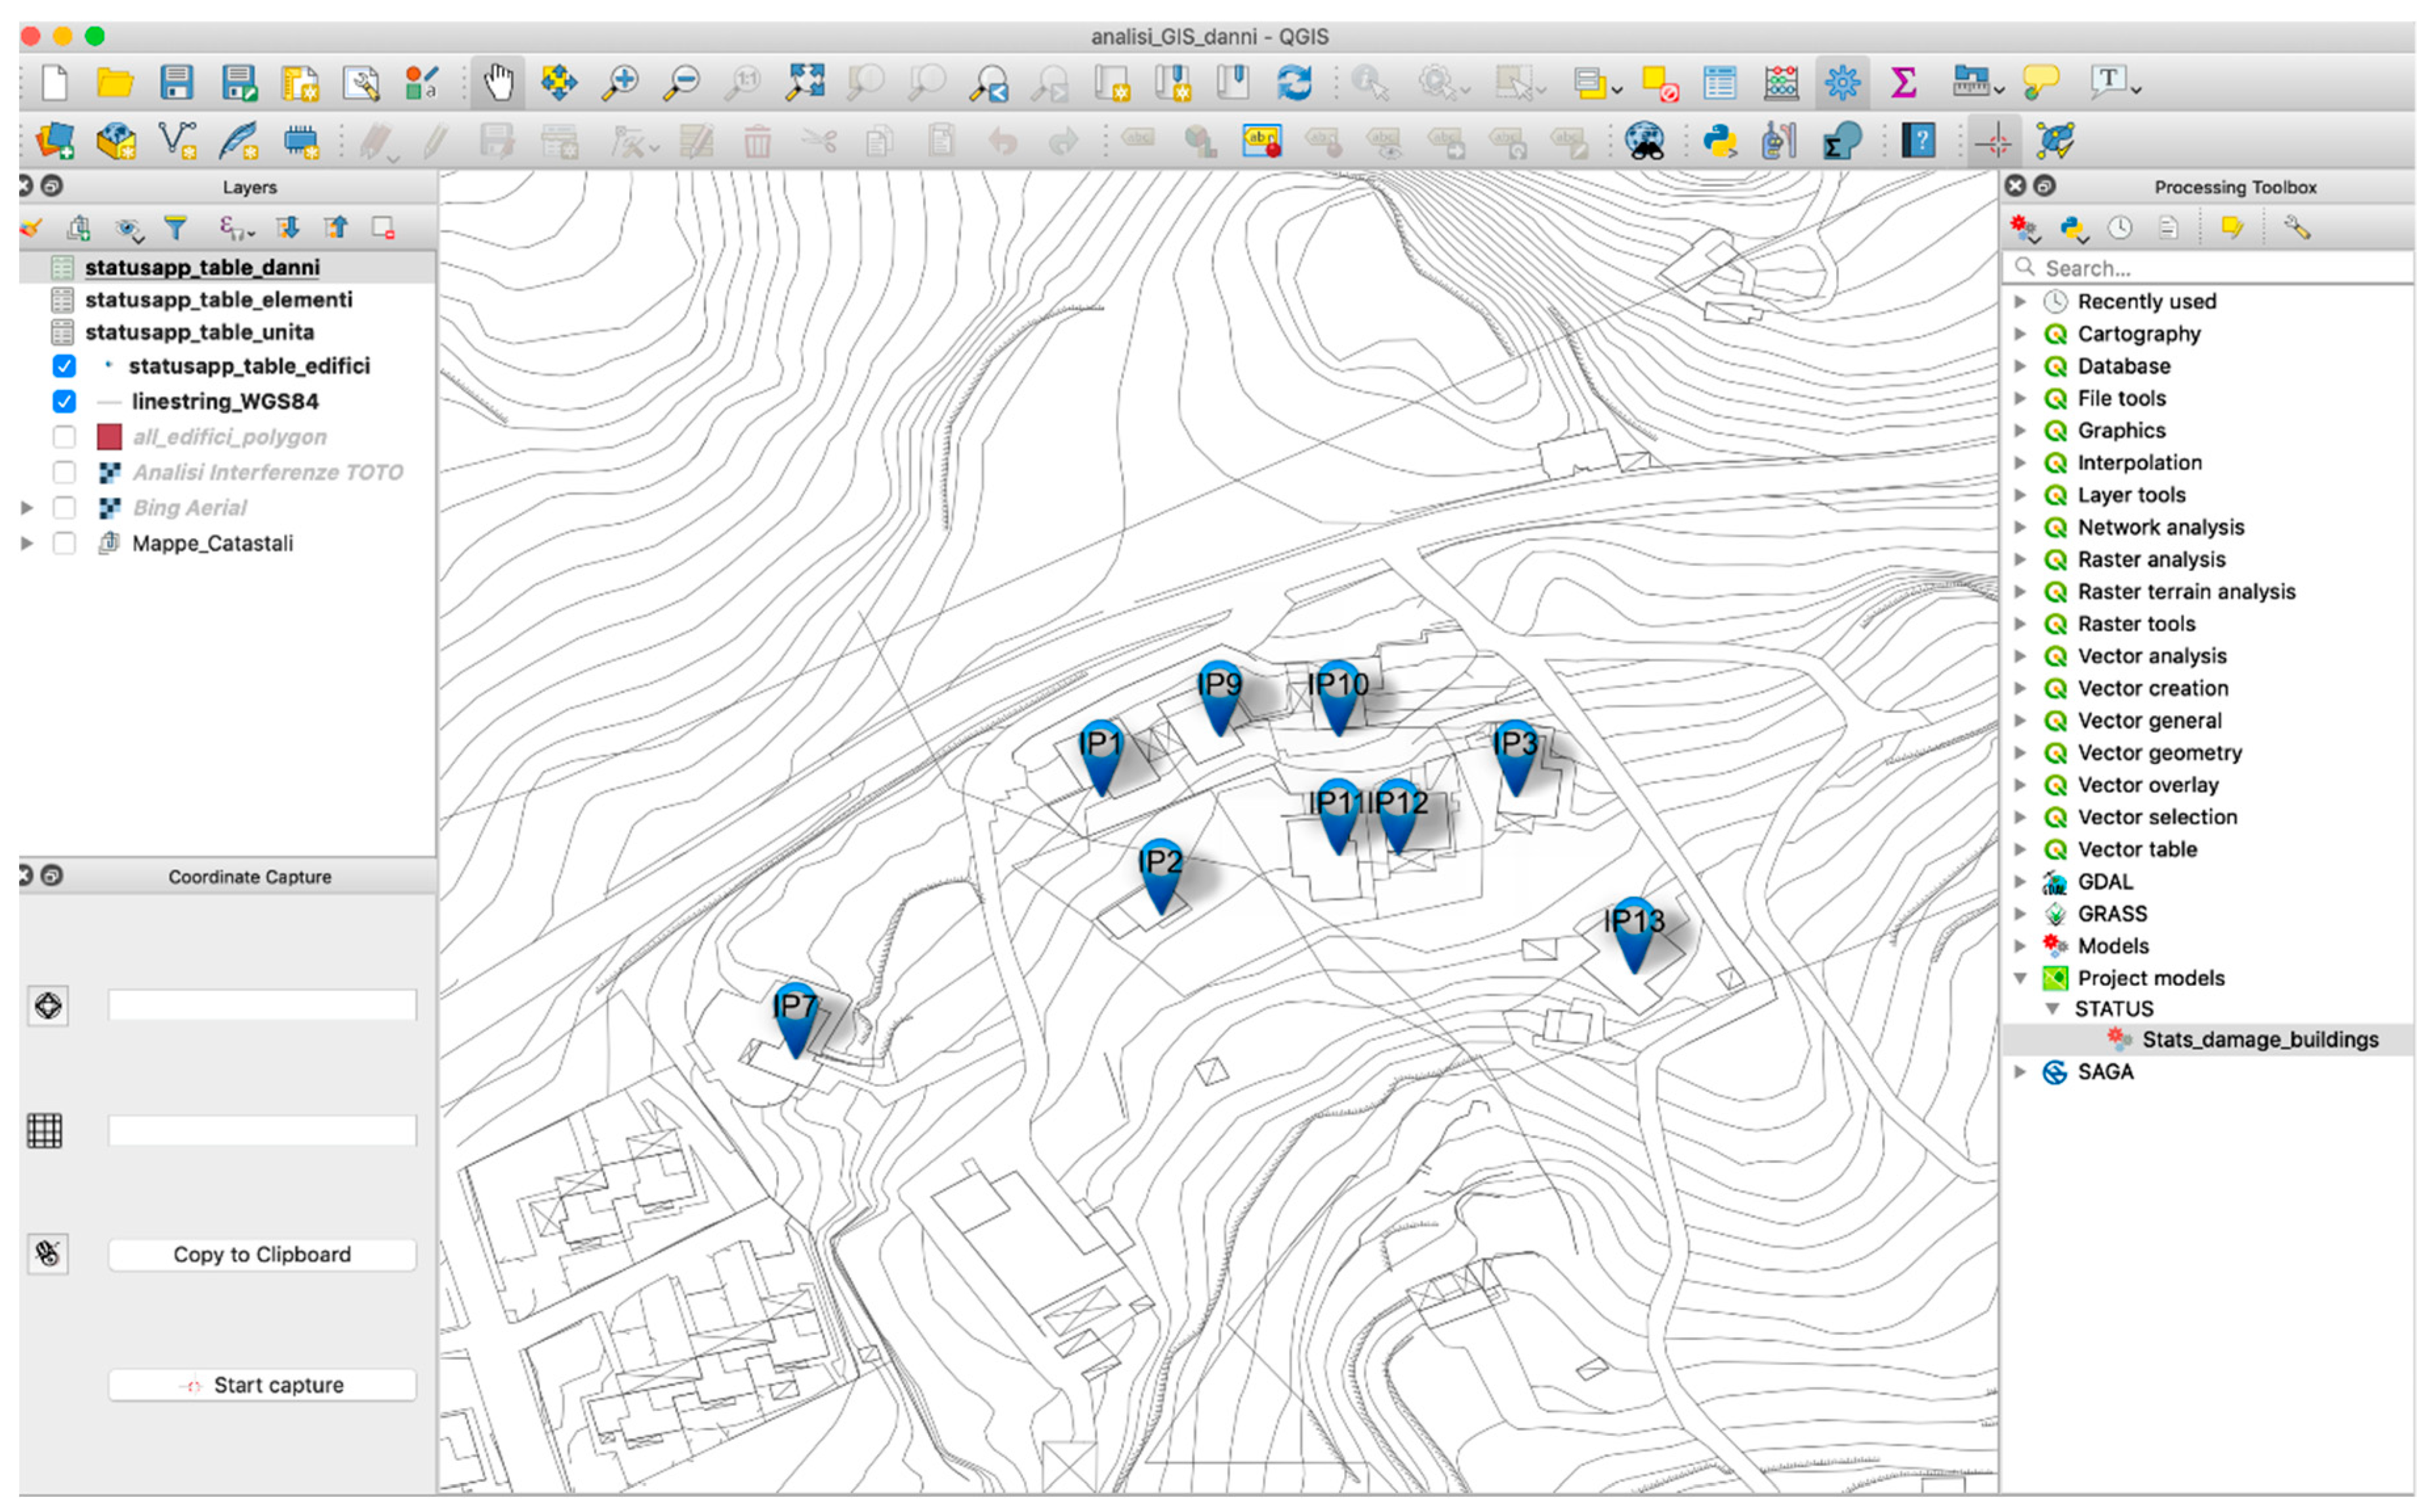
Task: Enable the Bing Aerial layer
Action: (65, 507)
